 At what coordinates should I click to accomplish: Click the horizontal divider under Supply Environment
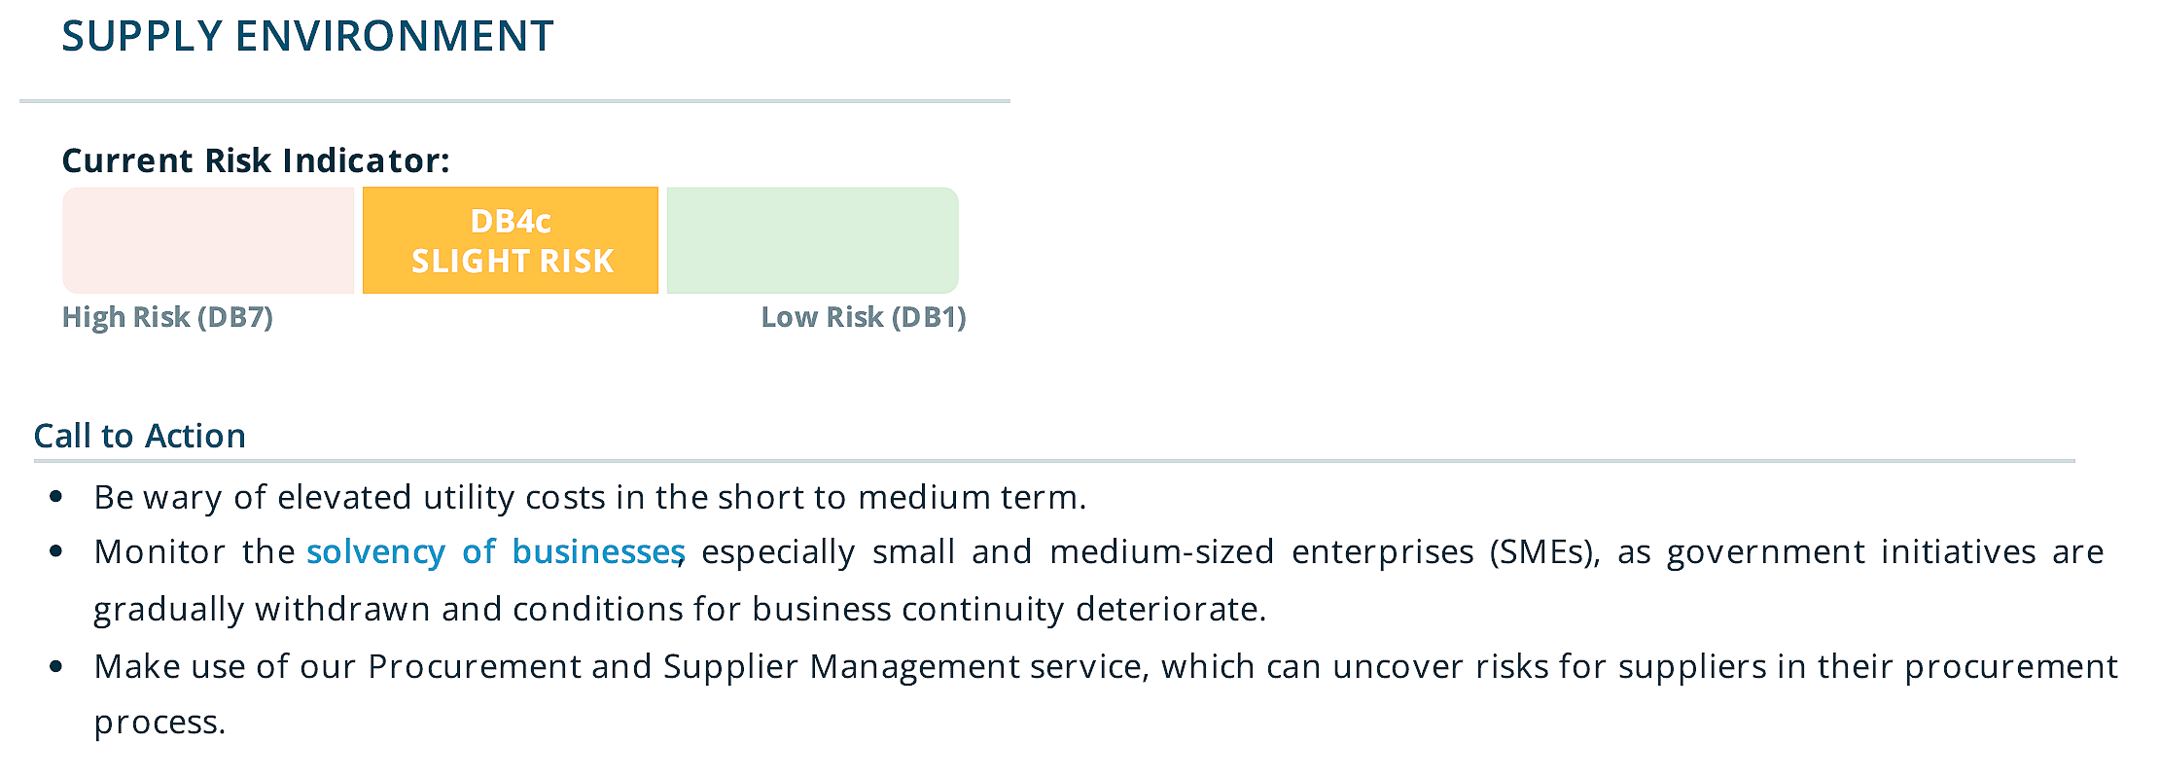(x=515, y=101)
